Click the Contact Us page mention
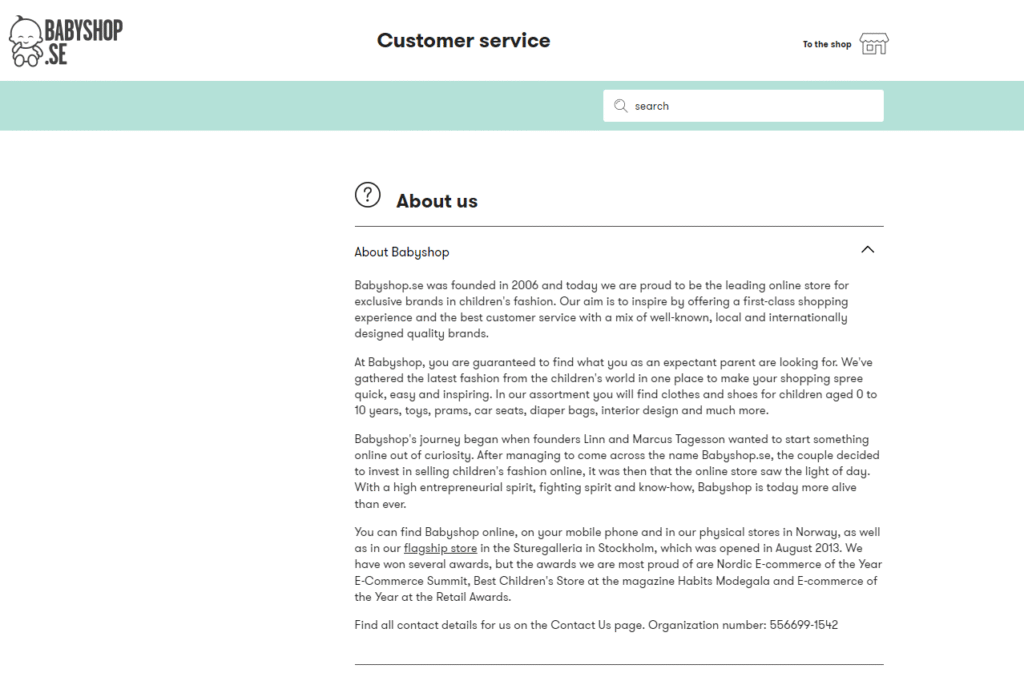 point(596,625)
